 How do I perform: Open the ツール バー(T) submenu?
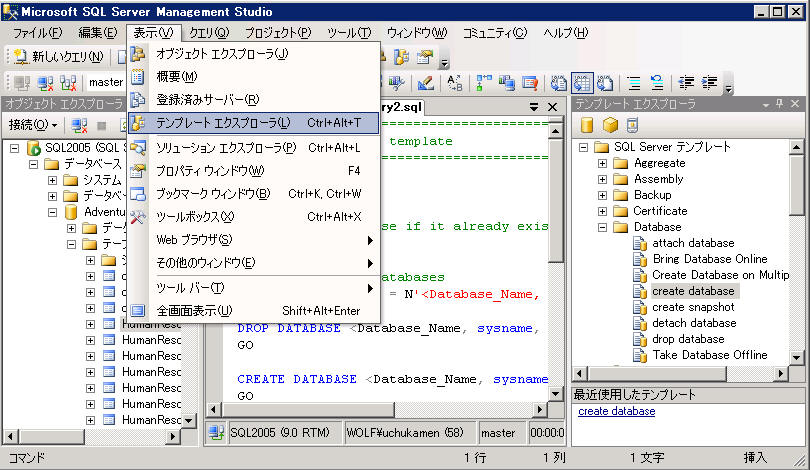(x=254, y=288)
